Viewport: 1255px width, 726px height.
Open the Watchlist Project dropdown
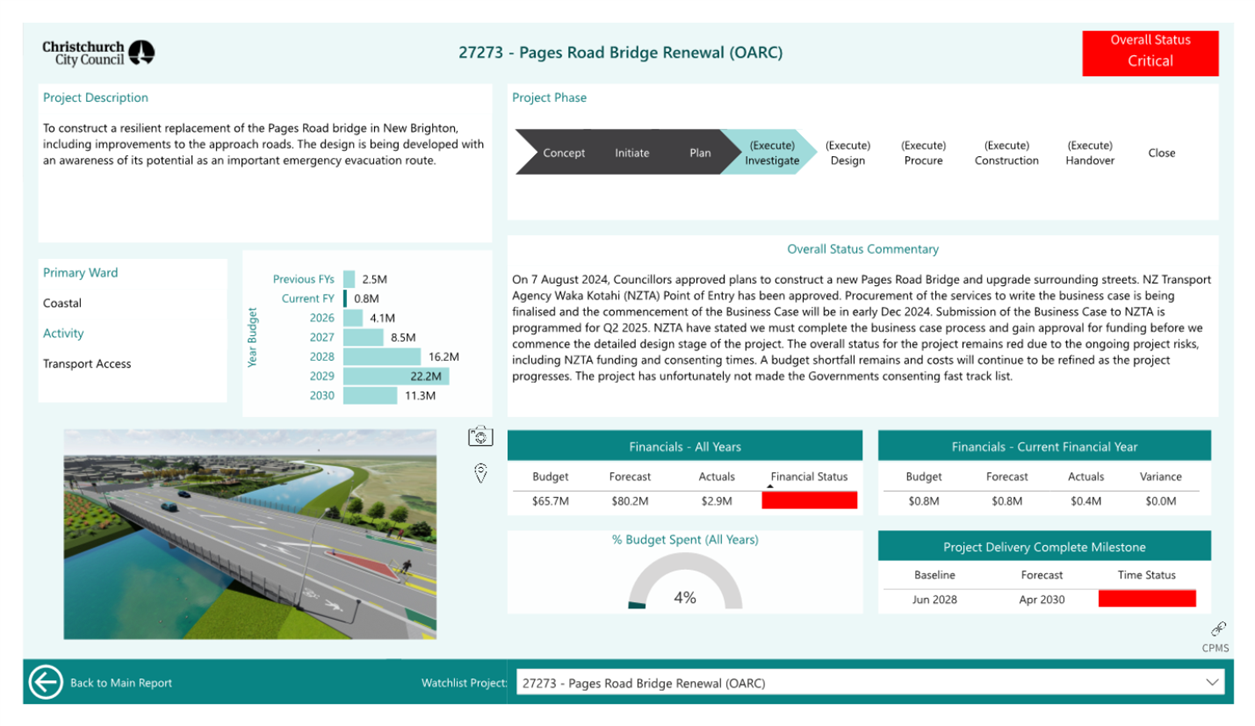pos(871,683)
